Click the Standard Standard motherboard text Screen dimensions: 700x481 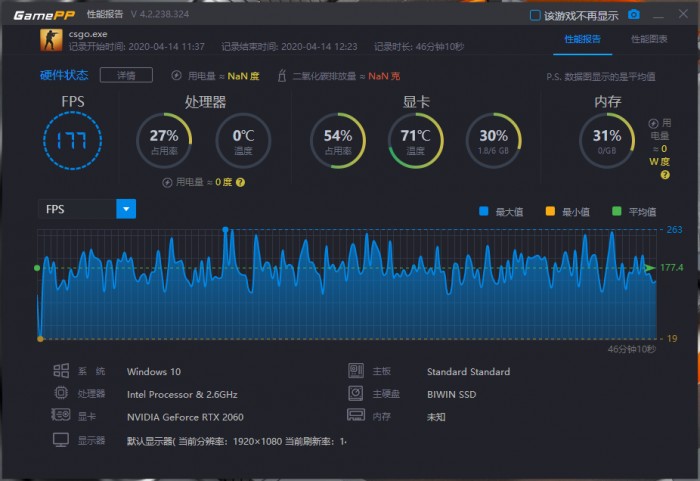(468, 372)
